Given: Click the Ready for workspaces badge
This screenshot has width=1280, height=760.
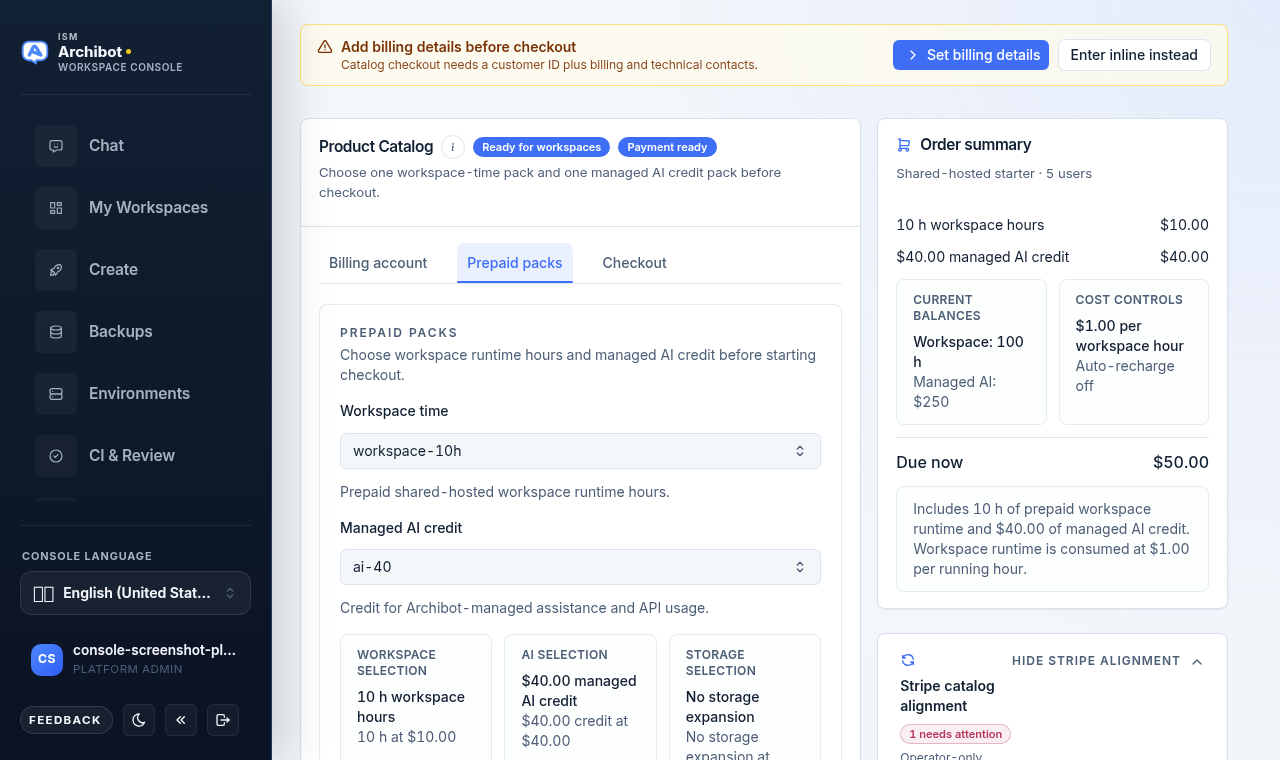Looking at the screenshot, I should click(x=541, y=147).
